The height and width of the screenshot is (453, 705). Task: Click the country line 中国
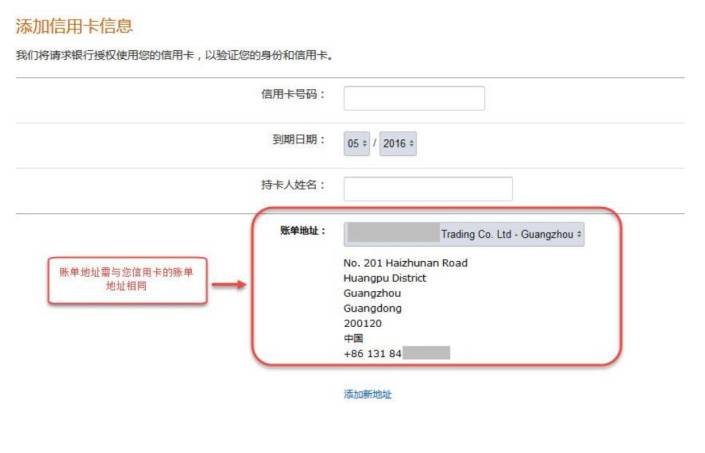353,338
